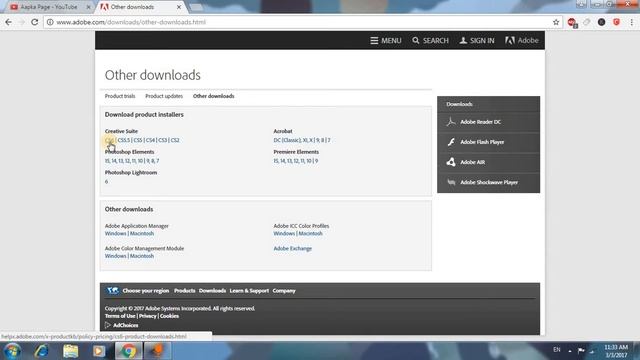Open the Creative Suite CS4 link

(x=150, y=140)
